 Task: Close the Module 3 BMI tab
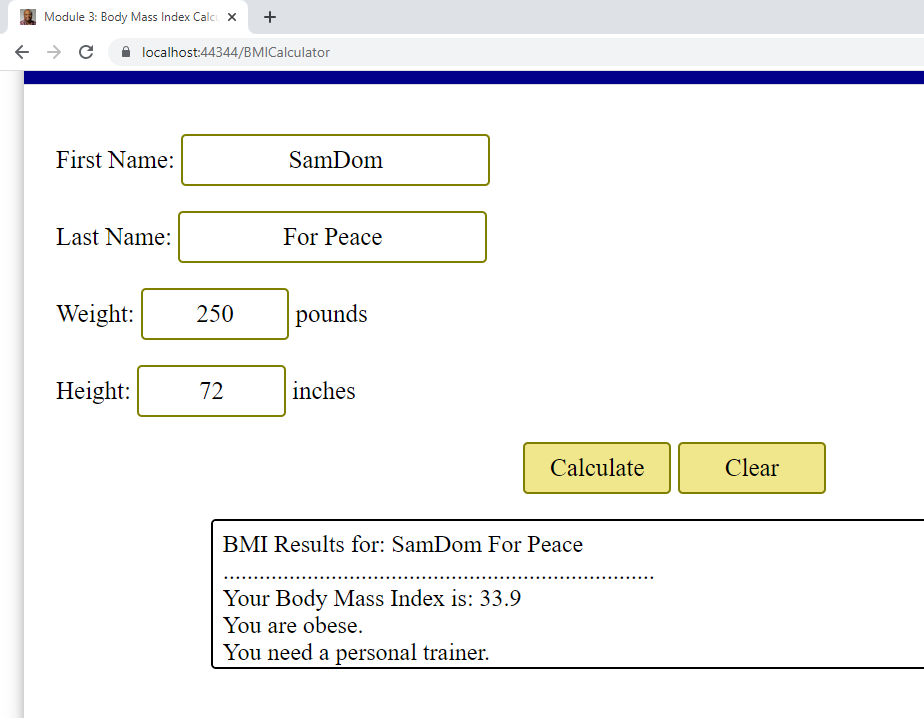[x=232, y=17]
